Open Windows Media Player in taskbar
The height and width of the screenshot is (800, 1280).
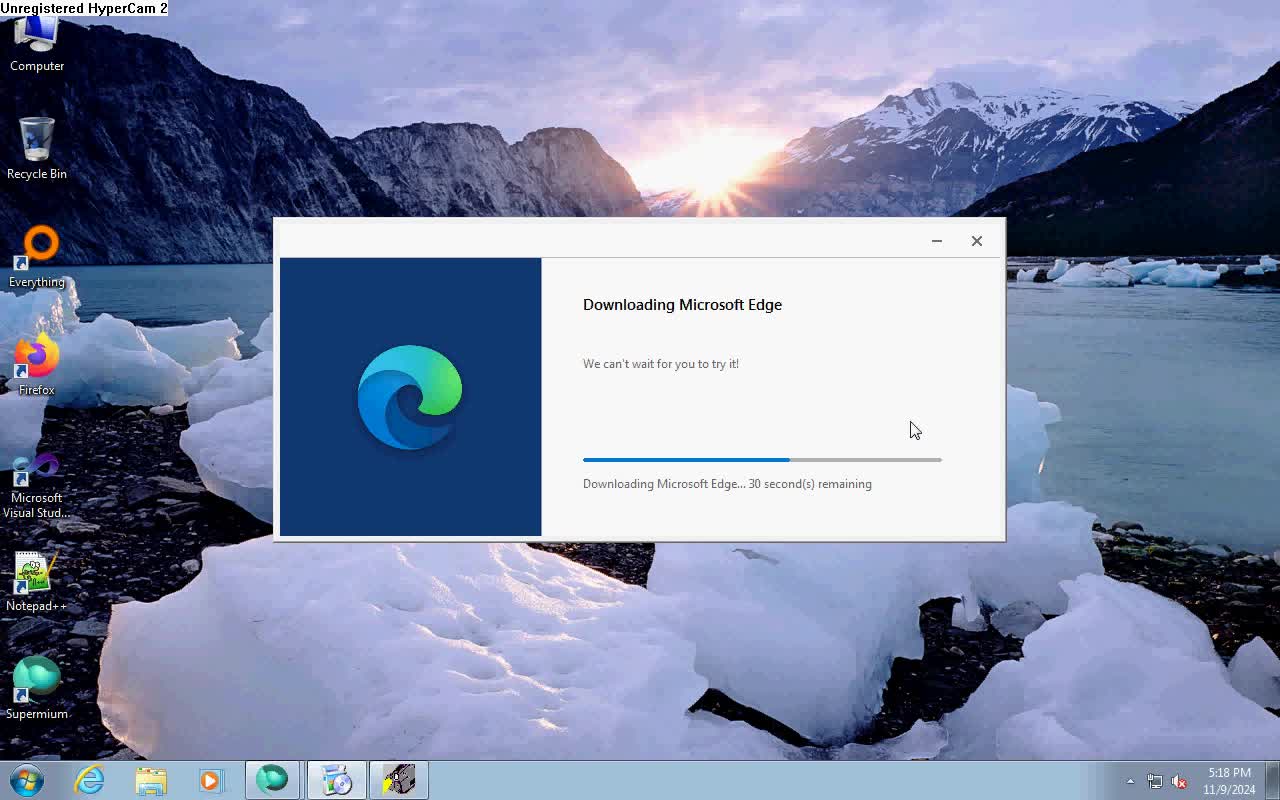coord(211,780)
